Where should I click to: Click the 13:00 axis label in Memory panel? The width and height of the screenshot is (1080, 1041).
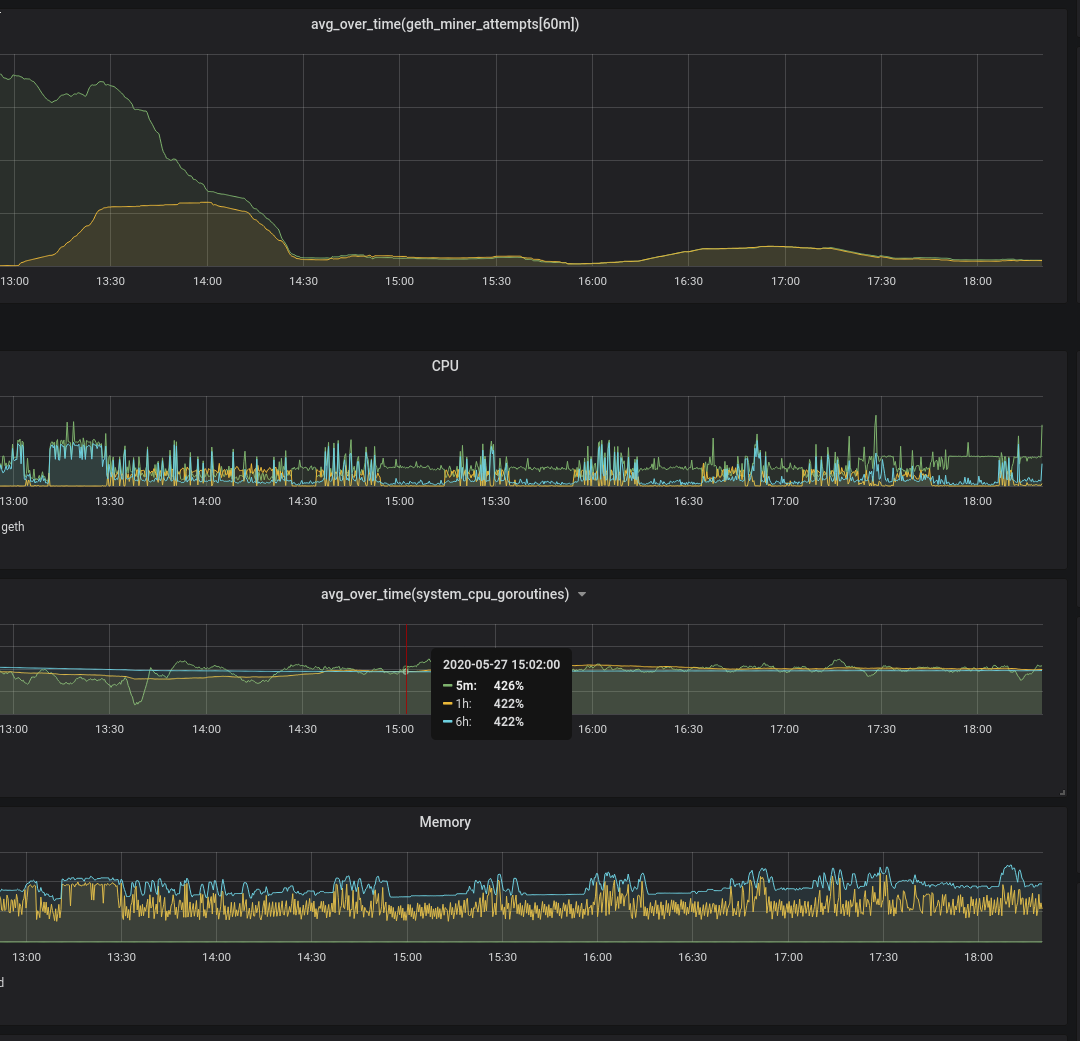coord(26,957)
